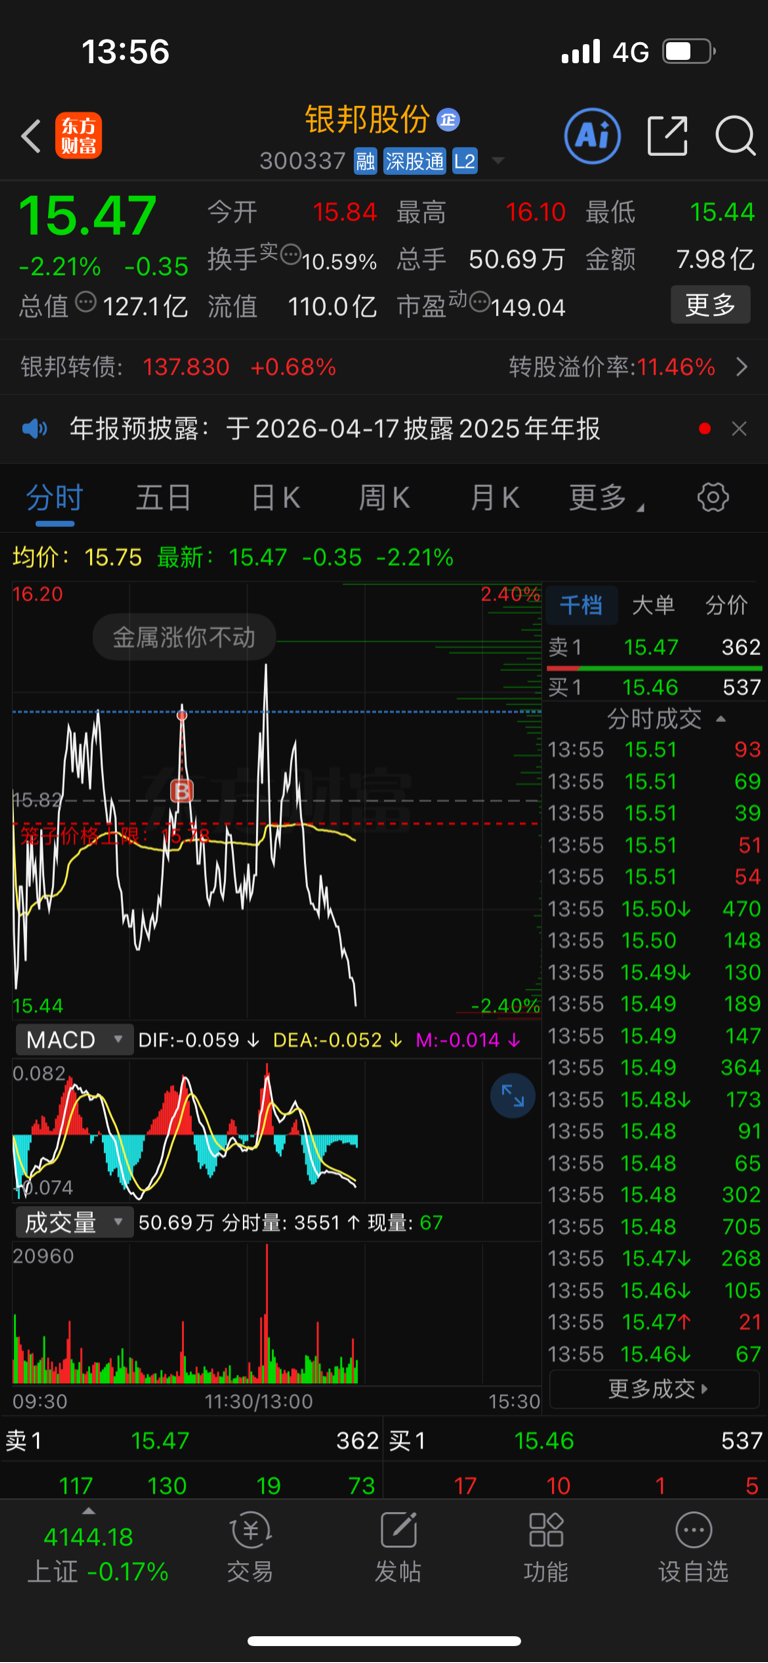Dismiss the announcement with the X
This screenshot has height=1663, width=768.
(x=739, y=429)
